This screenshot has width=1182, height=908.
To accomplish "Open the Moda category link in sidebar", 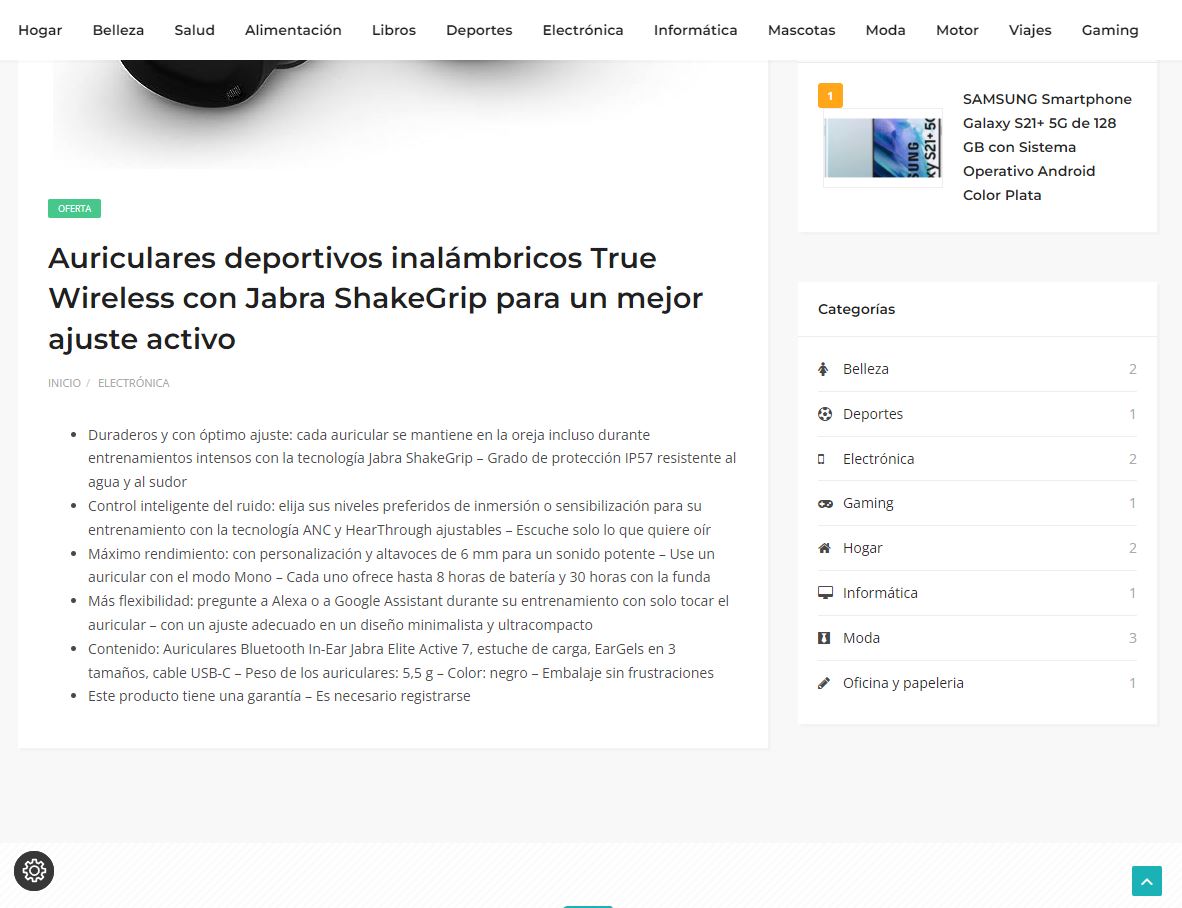I will (x=861, y=638).
